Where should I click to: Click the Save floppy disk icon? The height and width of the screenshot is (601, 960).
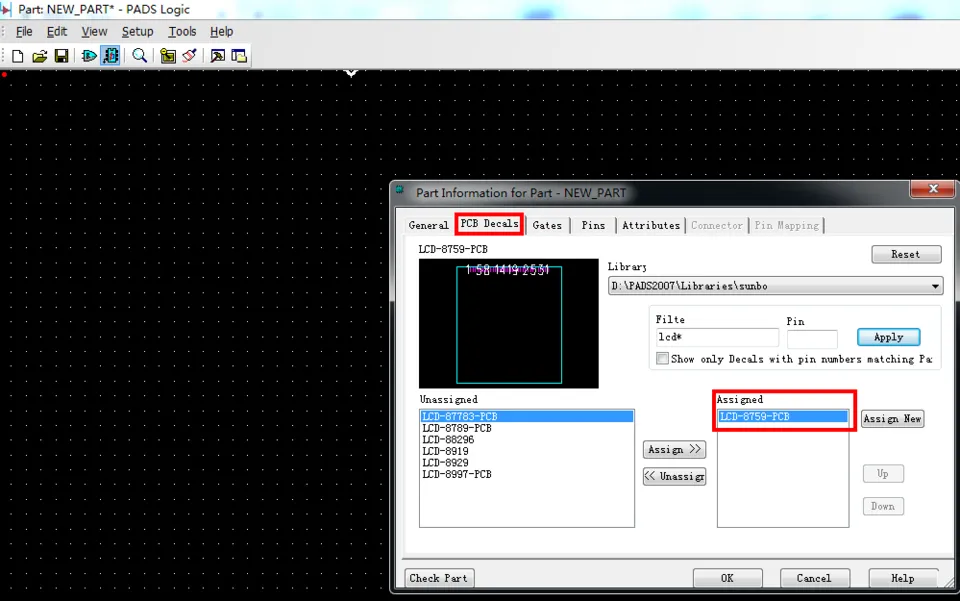pyautogui.click(x=61, y=56)
